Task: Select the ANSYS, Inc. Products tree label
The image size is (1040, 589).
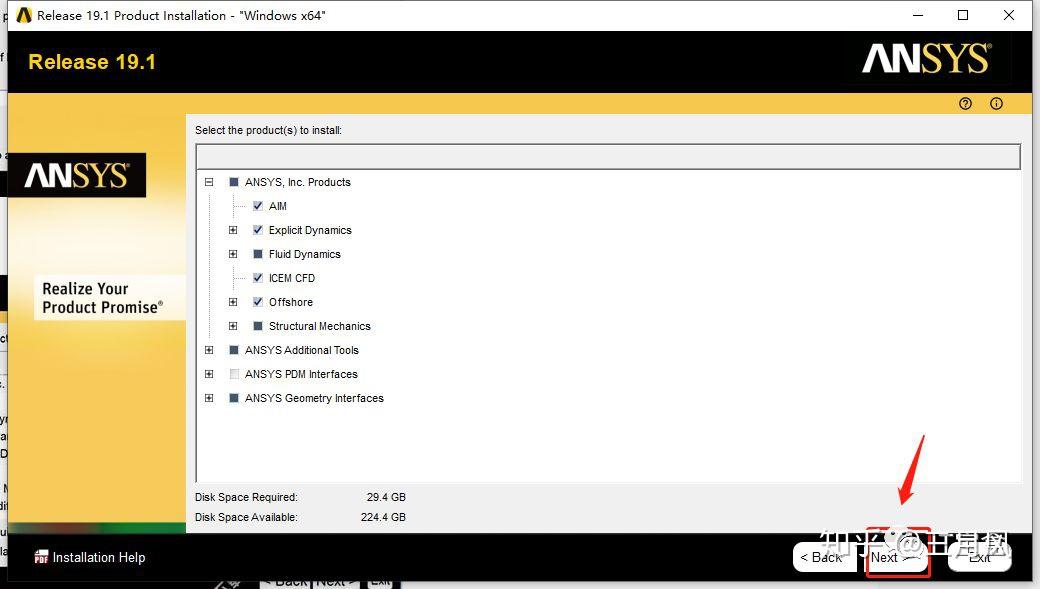Action: point(298,182)
